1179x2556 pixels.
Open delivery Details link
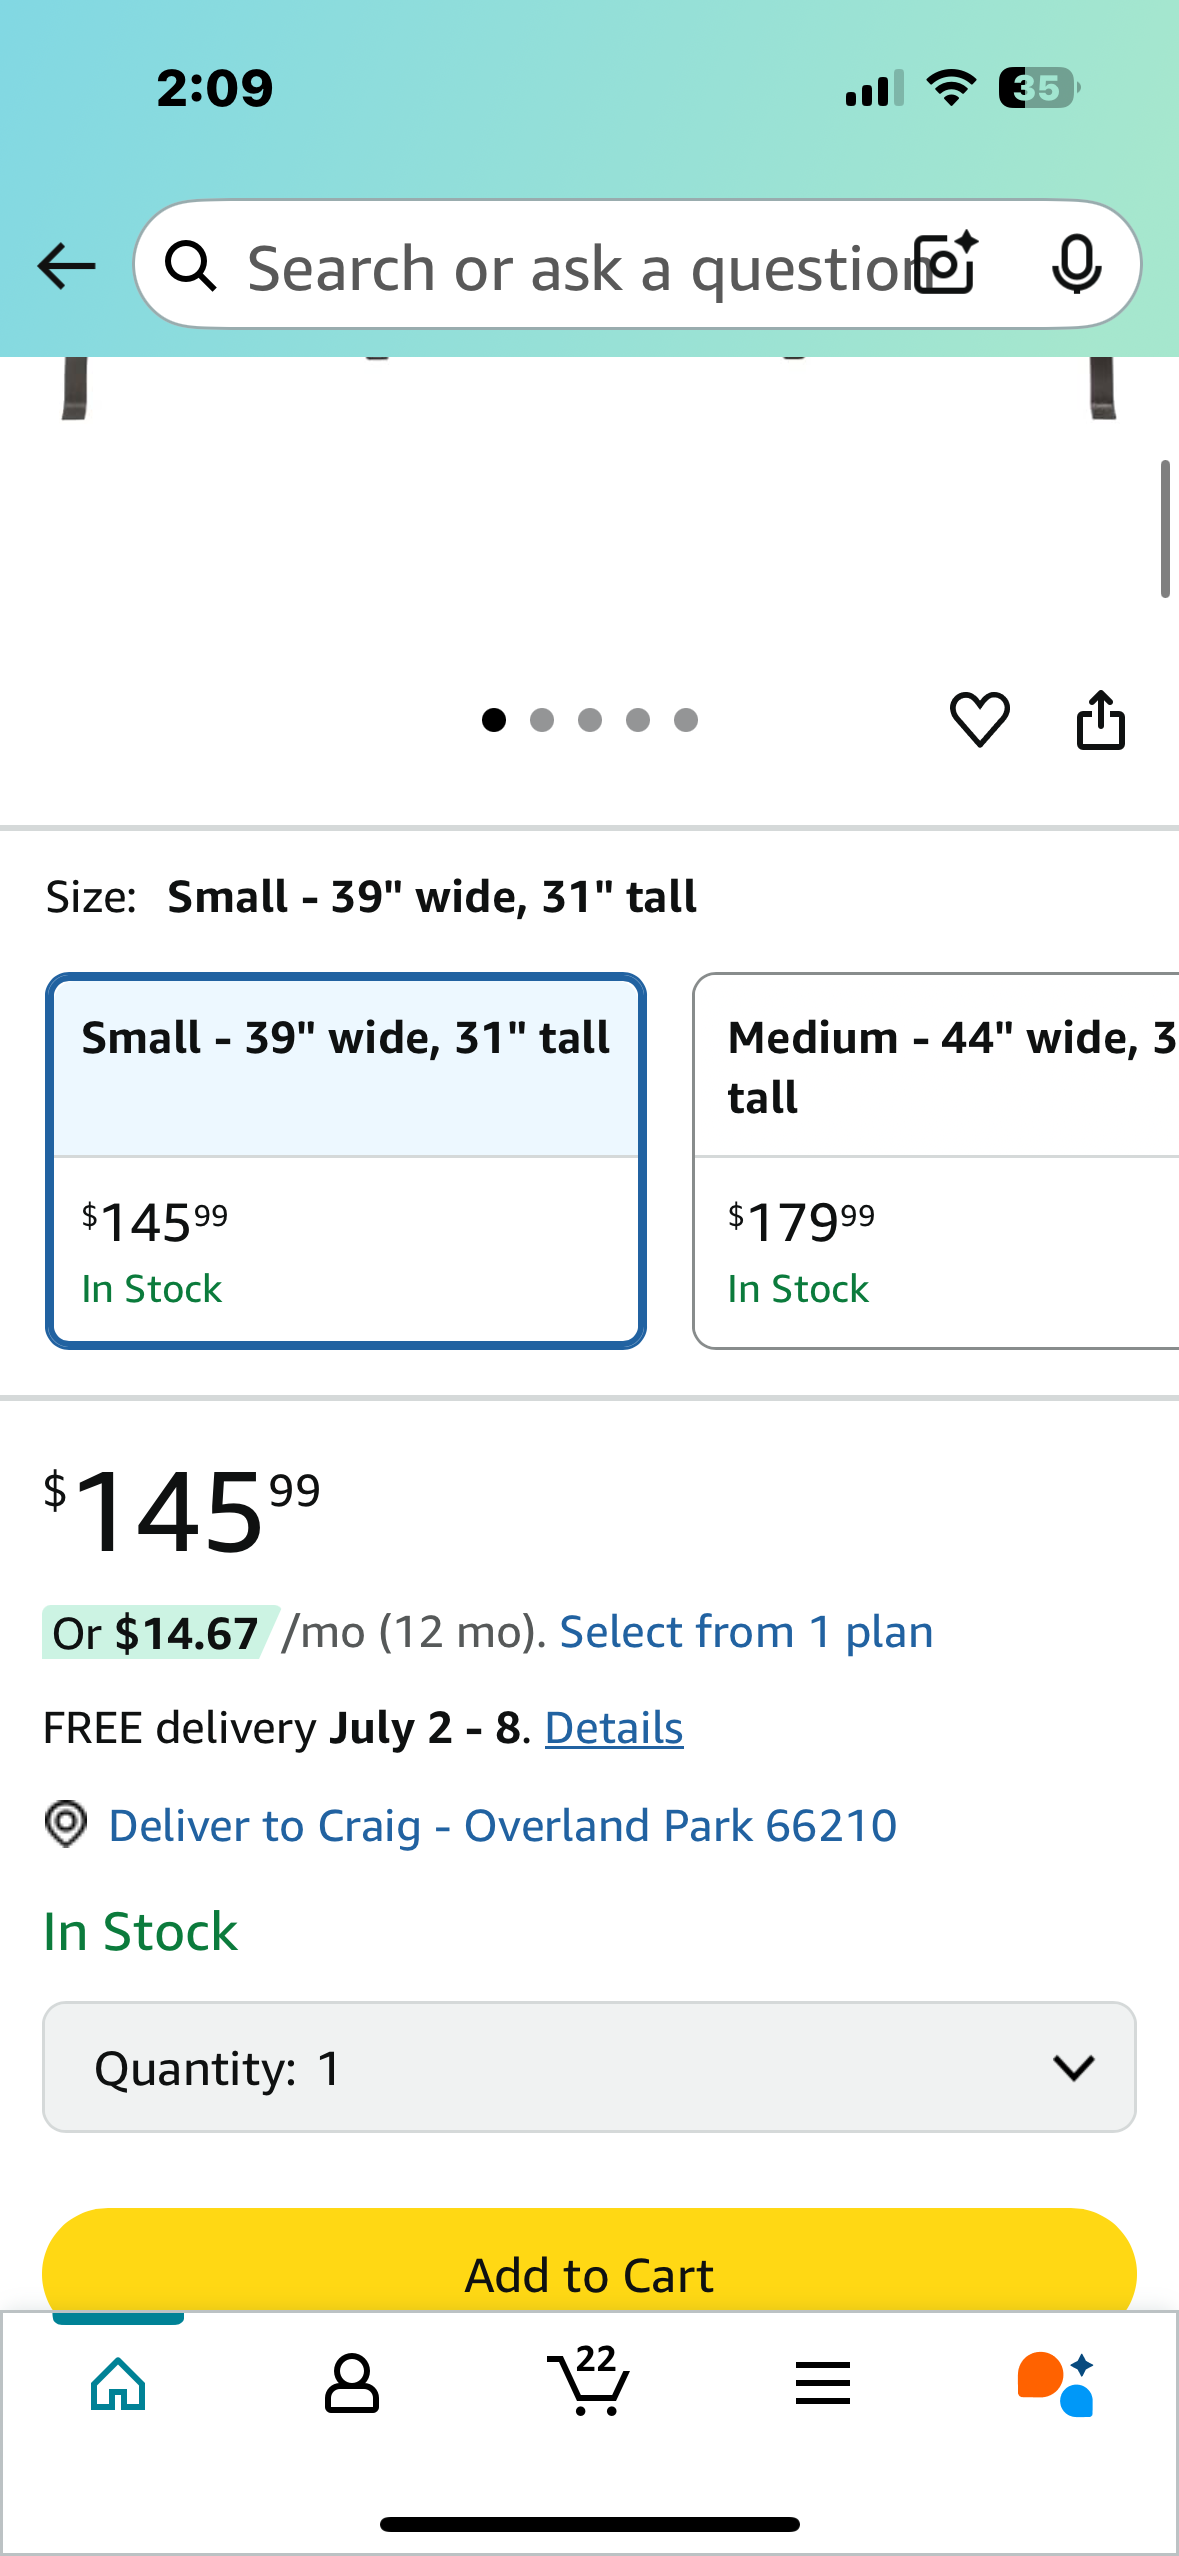pyautogui.click(x=614, y=1728)
